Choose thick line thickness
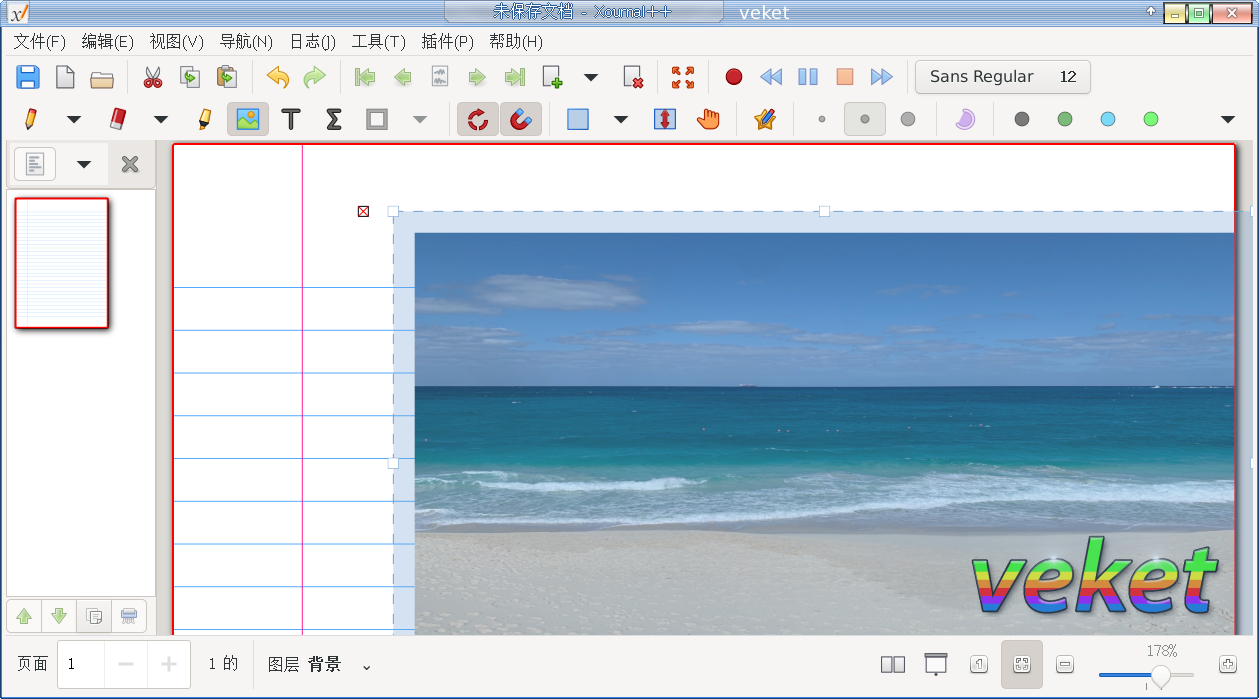1259x699 pixels. 908,119
